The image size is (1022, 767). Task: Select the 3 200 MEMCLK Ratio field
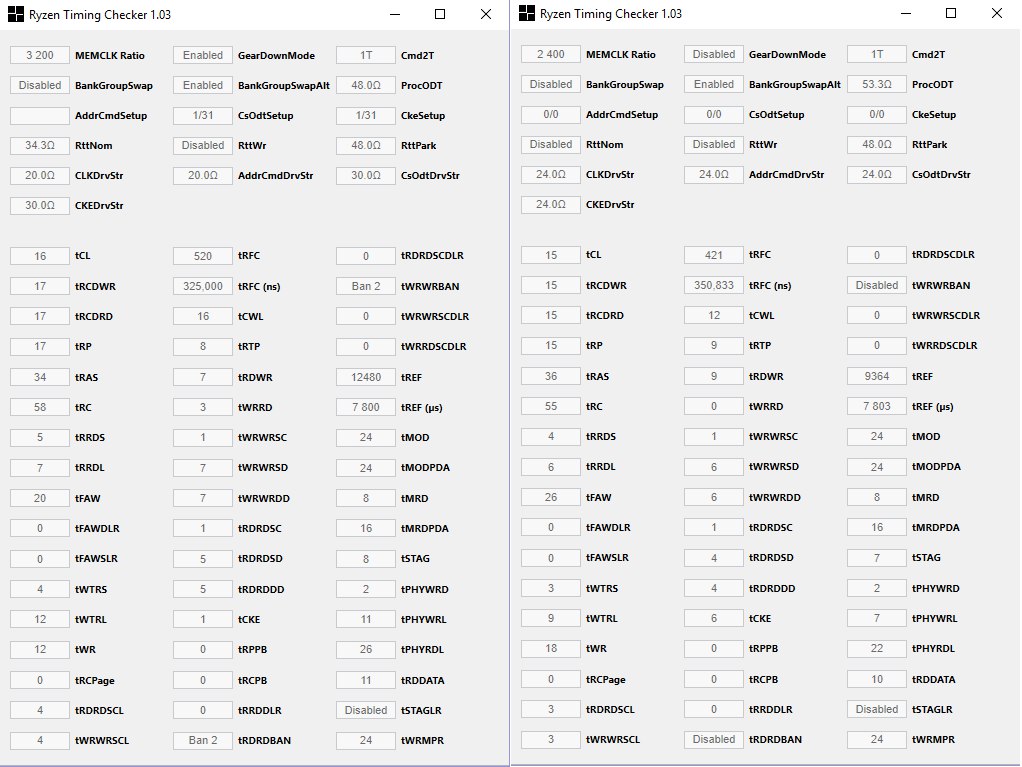(x=40, y=55)
